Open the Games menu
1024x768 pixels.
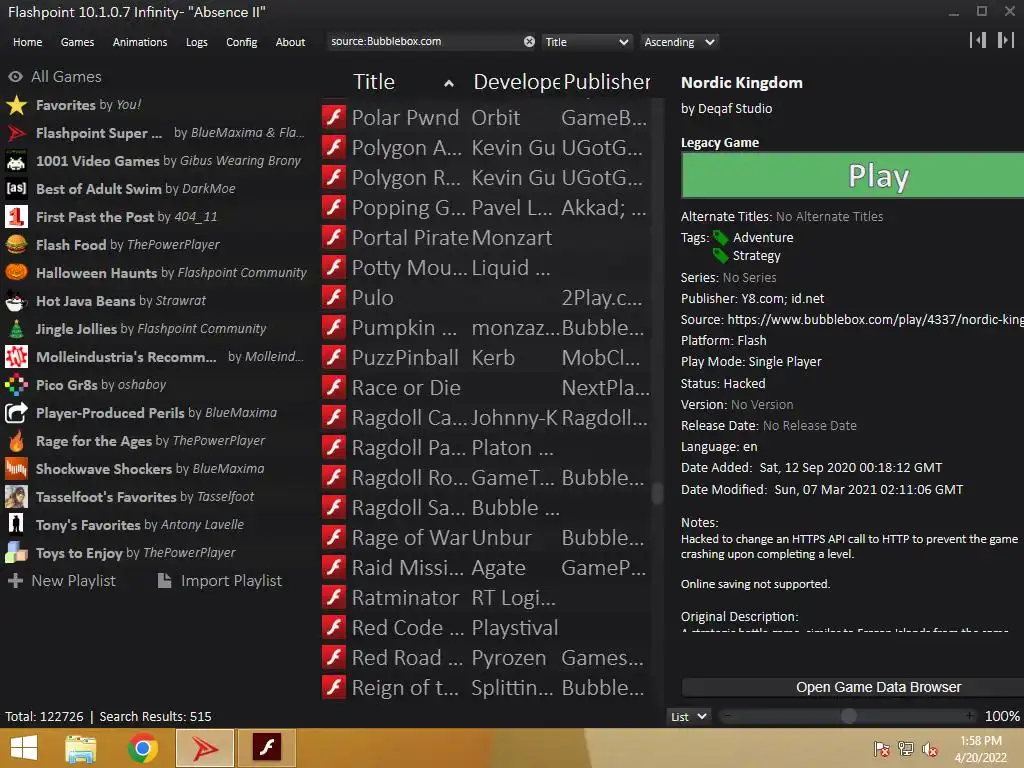pyautogui.click(x=77, y=42)
